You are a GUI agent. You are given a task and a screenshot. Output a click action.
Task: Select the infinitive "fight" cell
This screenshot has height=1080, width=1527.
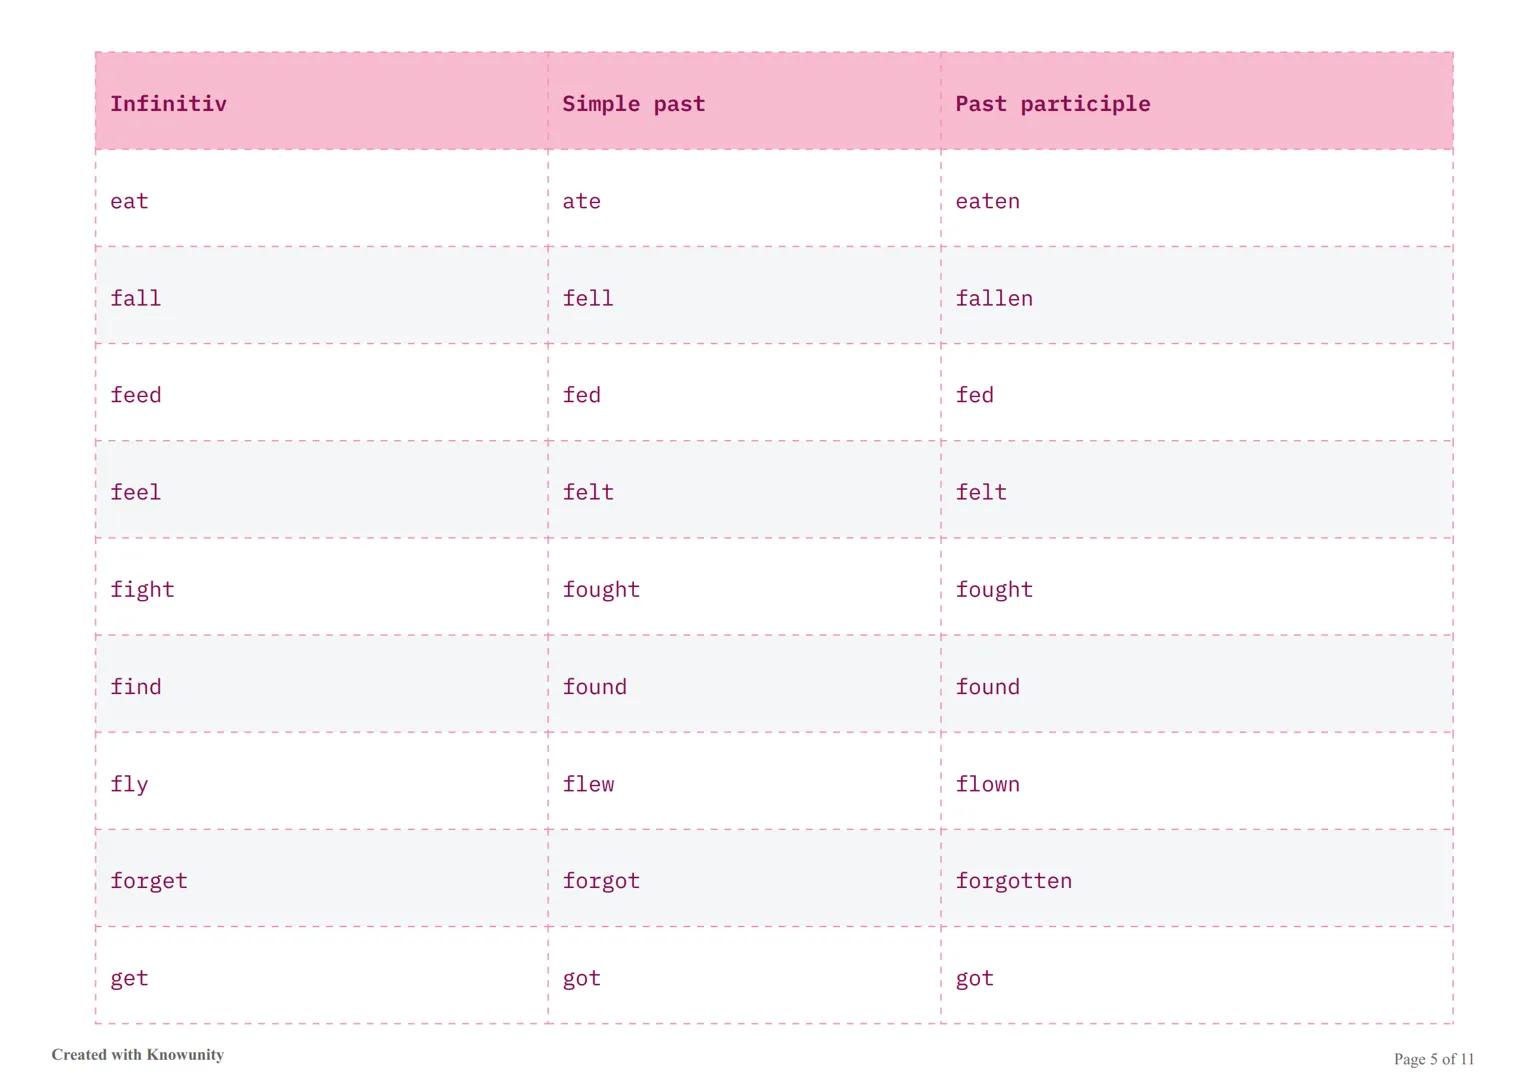142,589
